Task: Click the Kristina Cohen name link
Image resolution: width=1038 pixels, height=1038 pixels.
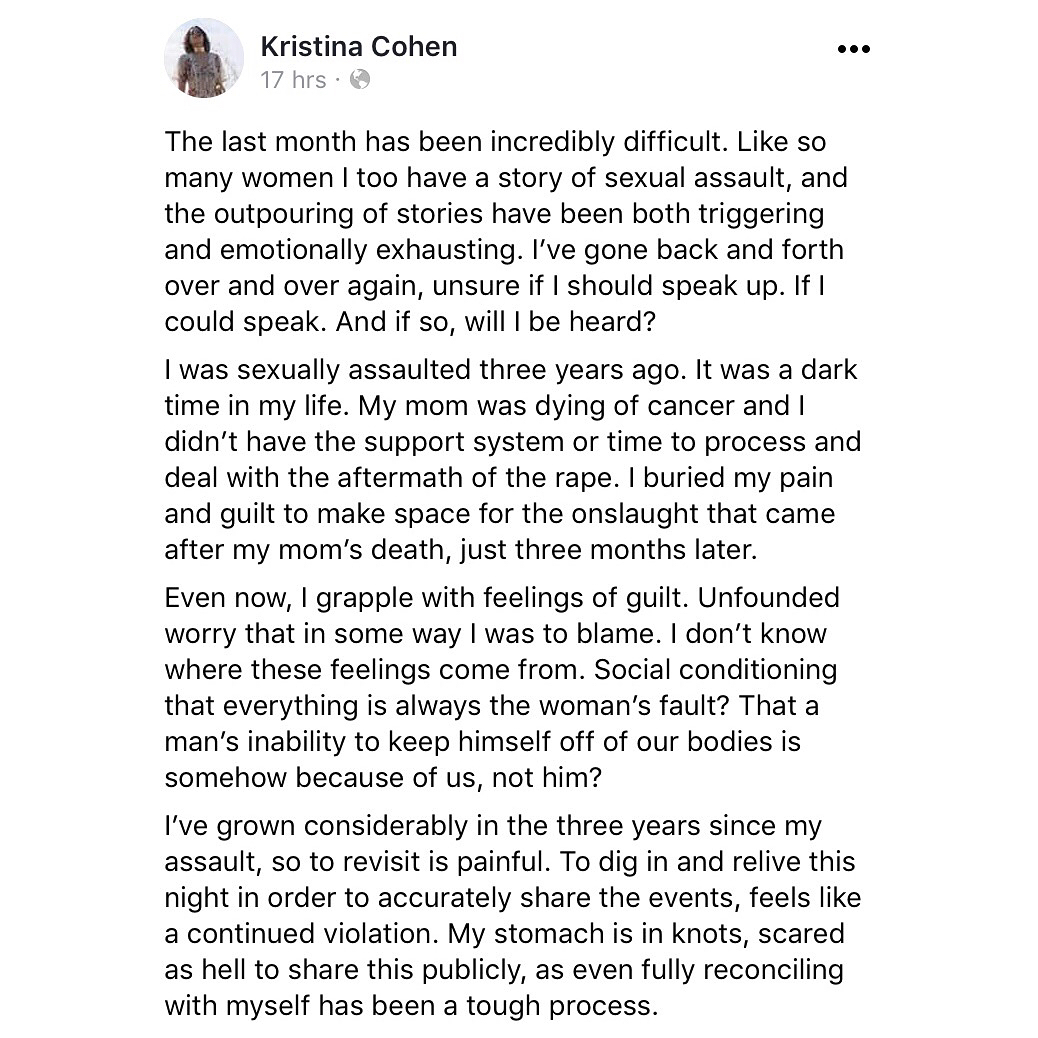Action: click(358, 46)
